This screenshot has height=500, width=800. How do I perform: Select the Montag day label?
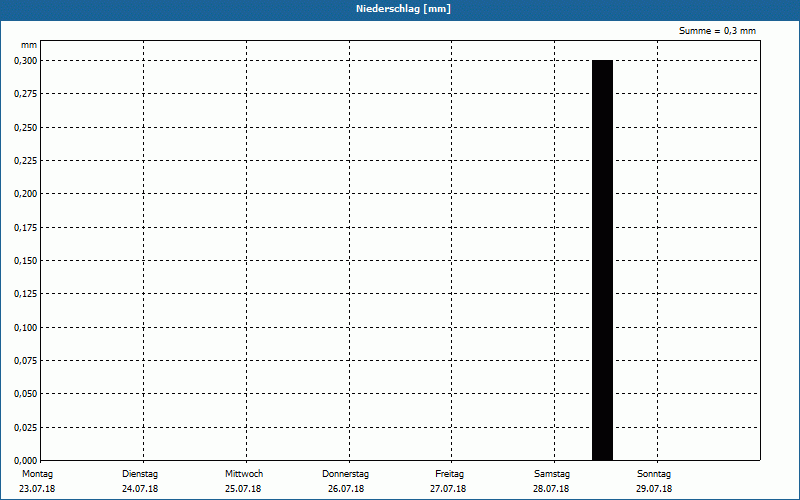coord(37,474)
